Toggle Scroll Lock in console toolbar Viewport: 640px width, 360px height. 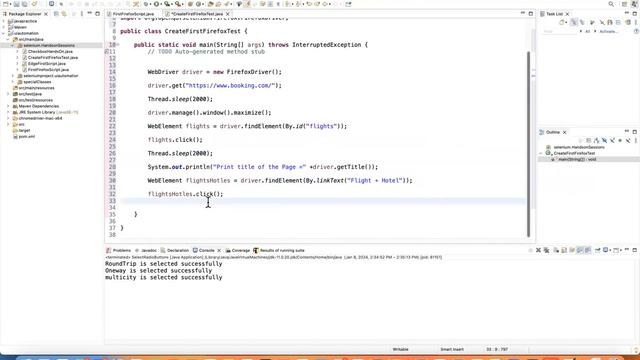click(564, 250)
